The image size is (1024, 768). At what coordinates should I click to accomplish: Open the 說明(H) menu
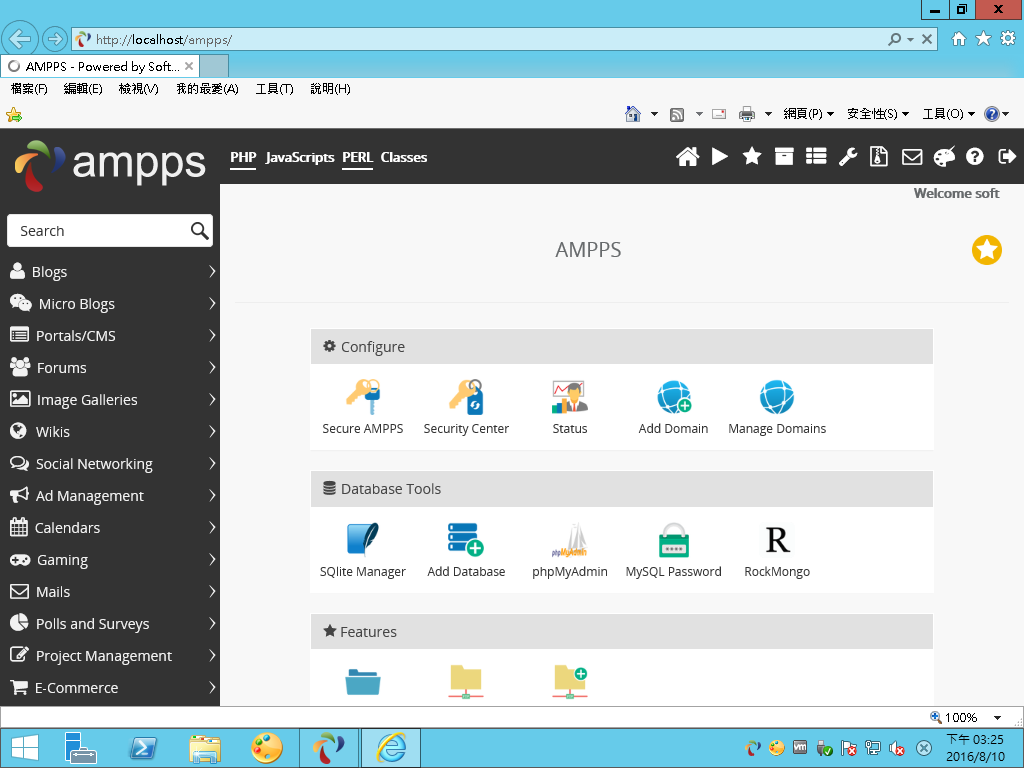(330, 89)
